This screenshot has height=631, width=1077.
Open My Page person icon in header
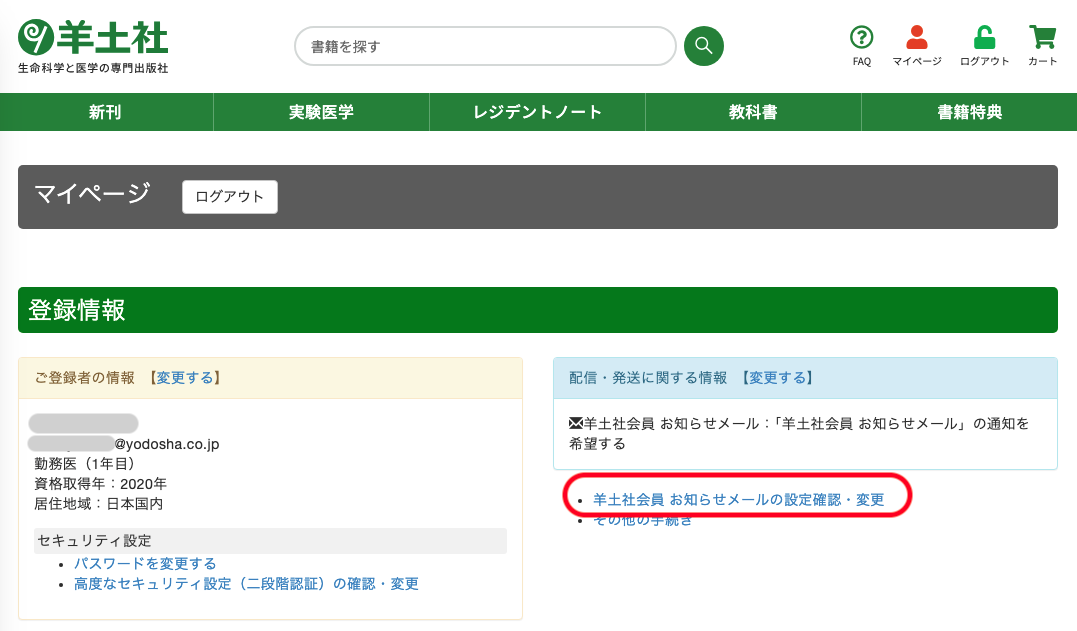coord(916,39)
